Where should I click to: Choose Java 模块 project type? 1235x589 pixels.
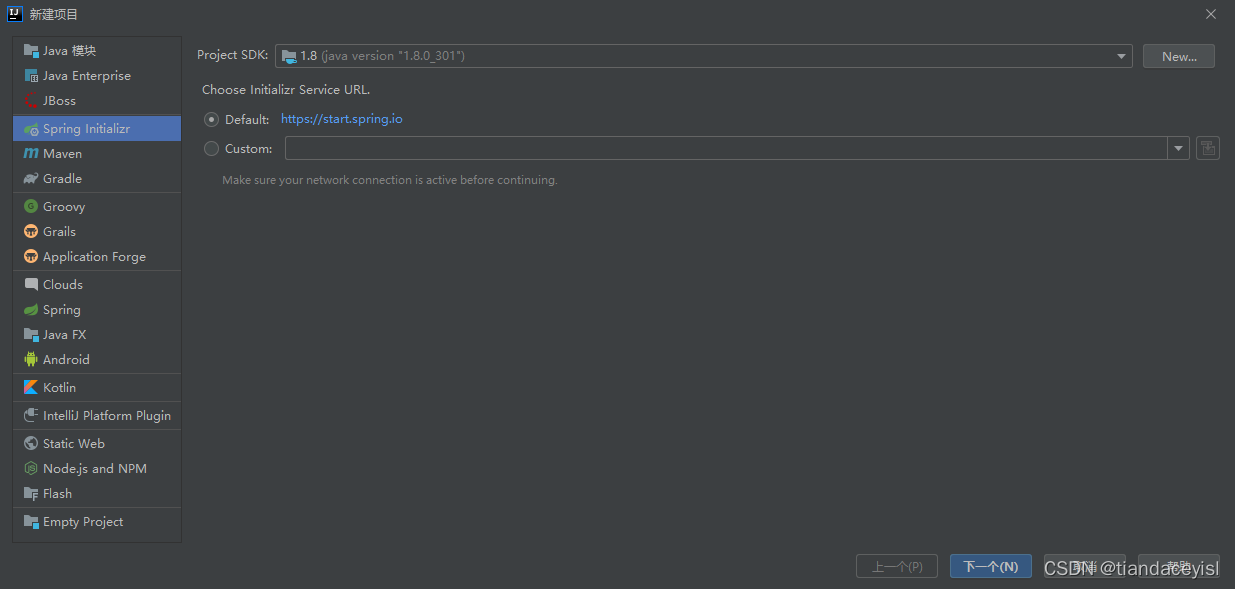(97, 51)
